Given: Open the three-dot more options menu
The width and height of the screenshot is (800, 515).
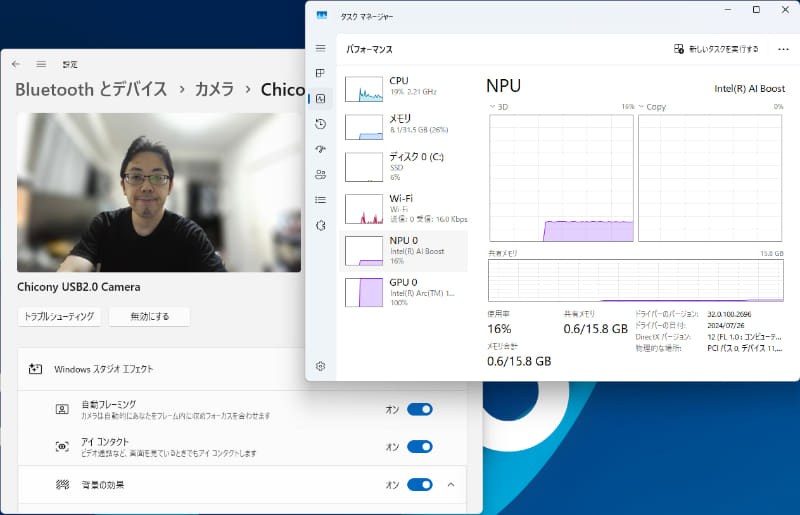Looking at the screenshot, I should (783, 49).
